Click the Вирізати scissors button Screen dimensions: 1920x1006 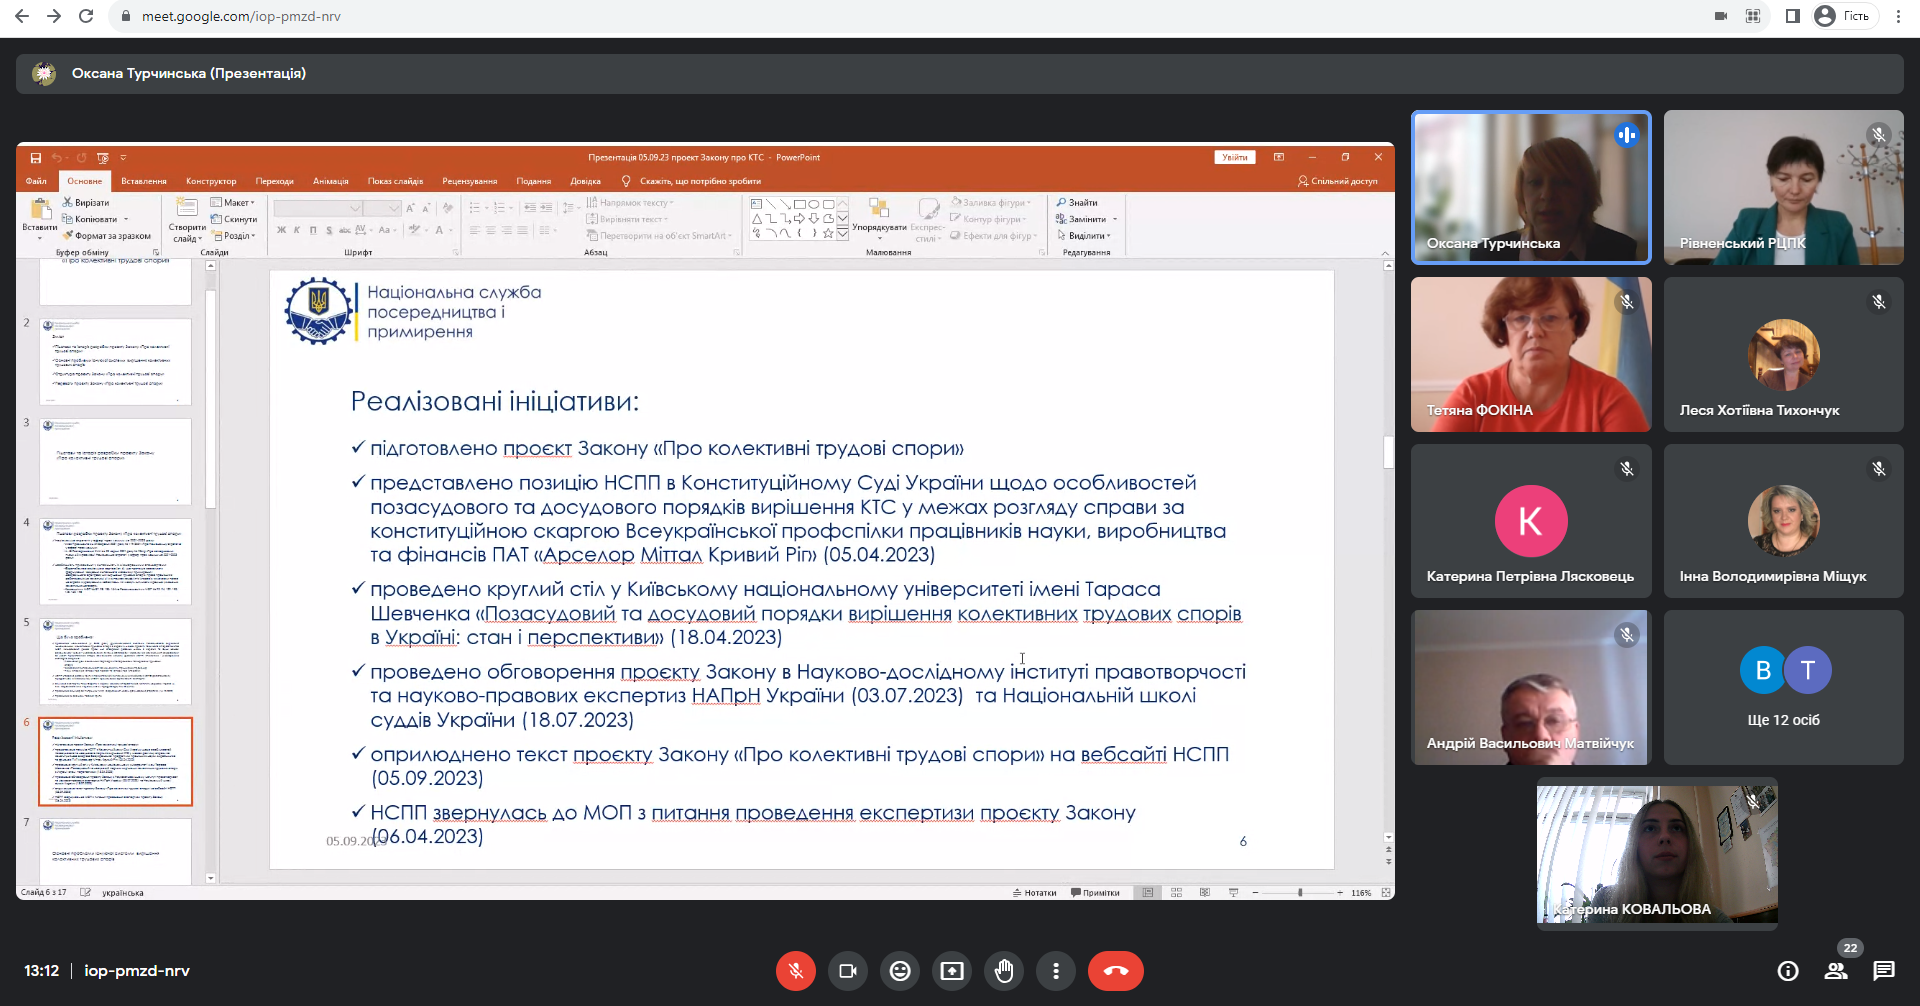(x=85, y=203)
